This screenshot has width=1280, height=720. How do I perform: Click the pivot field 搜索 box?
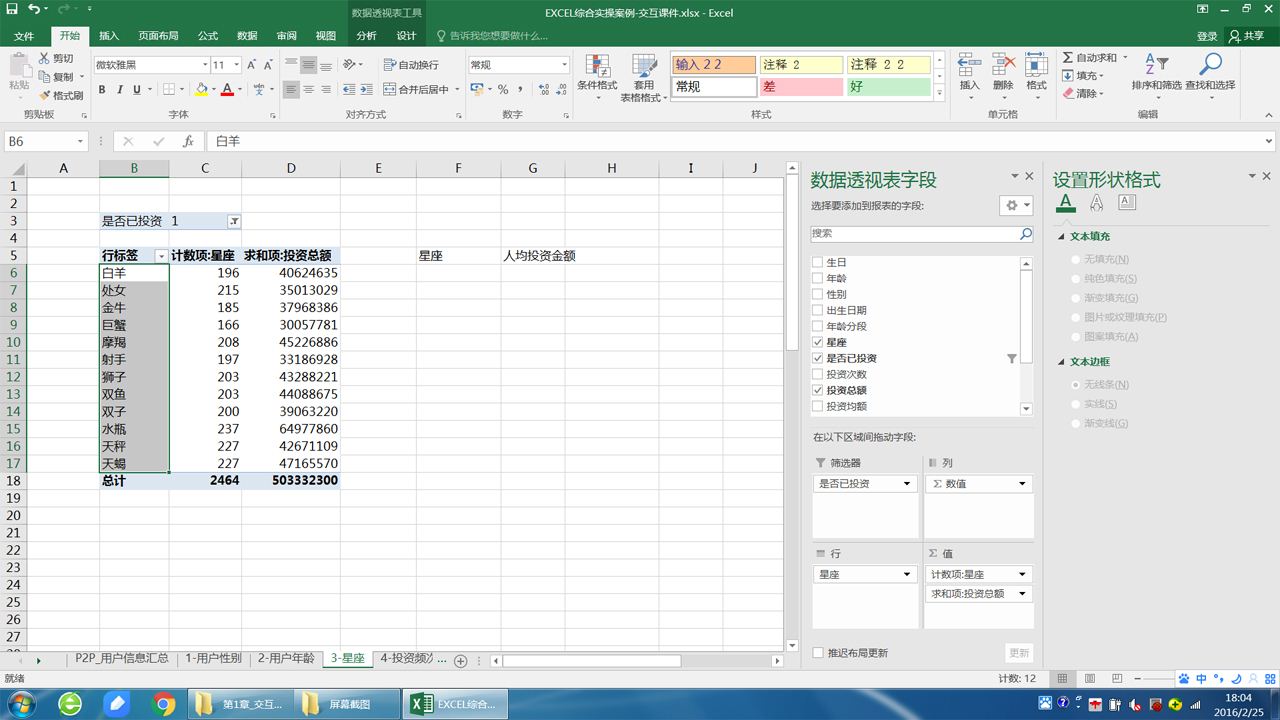click(915, 233)
